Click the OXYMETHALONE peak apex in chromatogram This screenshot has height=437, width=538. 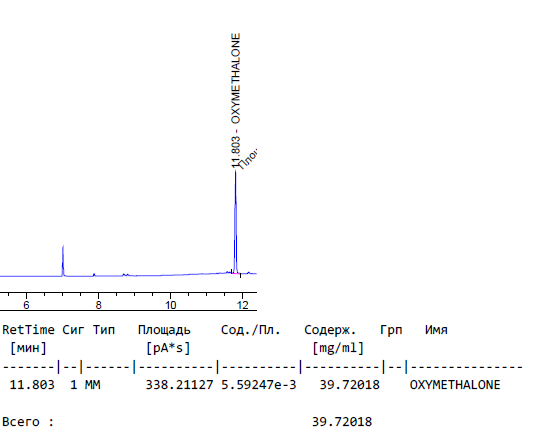[235, 171]
